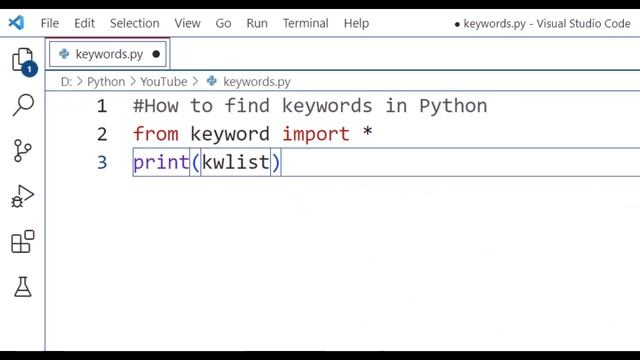640x360 pixels.
Task: Click 'kwlist' inside the print call
Action: [236, 162]
